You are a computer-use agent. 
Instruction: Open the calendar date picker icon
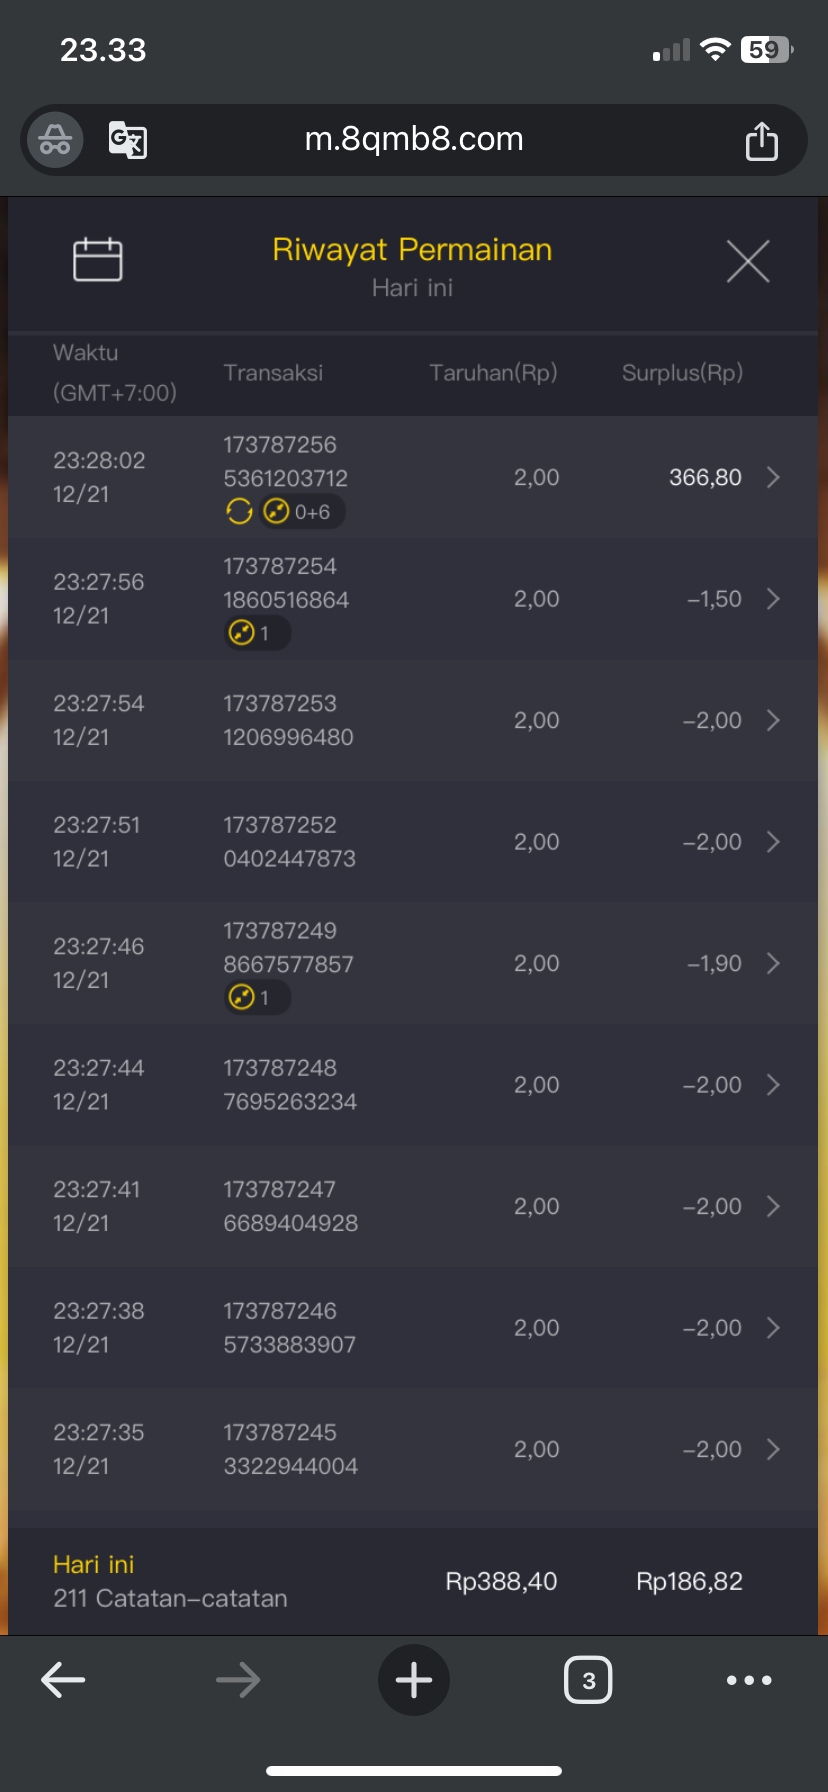click(x=98, y=260)
